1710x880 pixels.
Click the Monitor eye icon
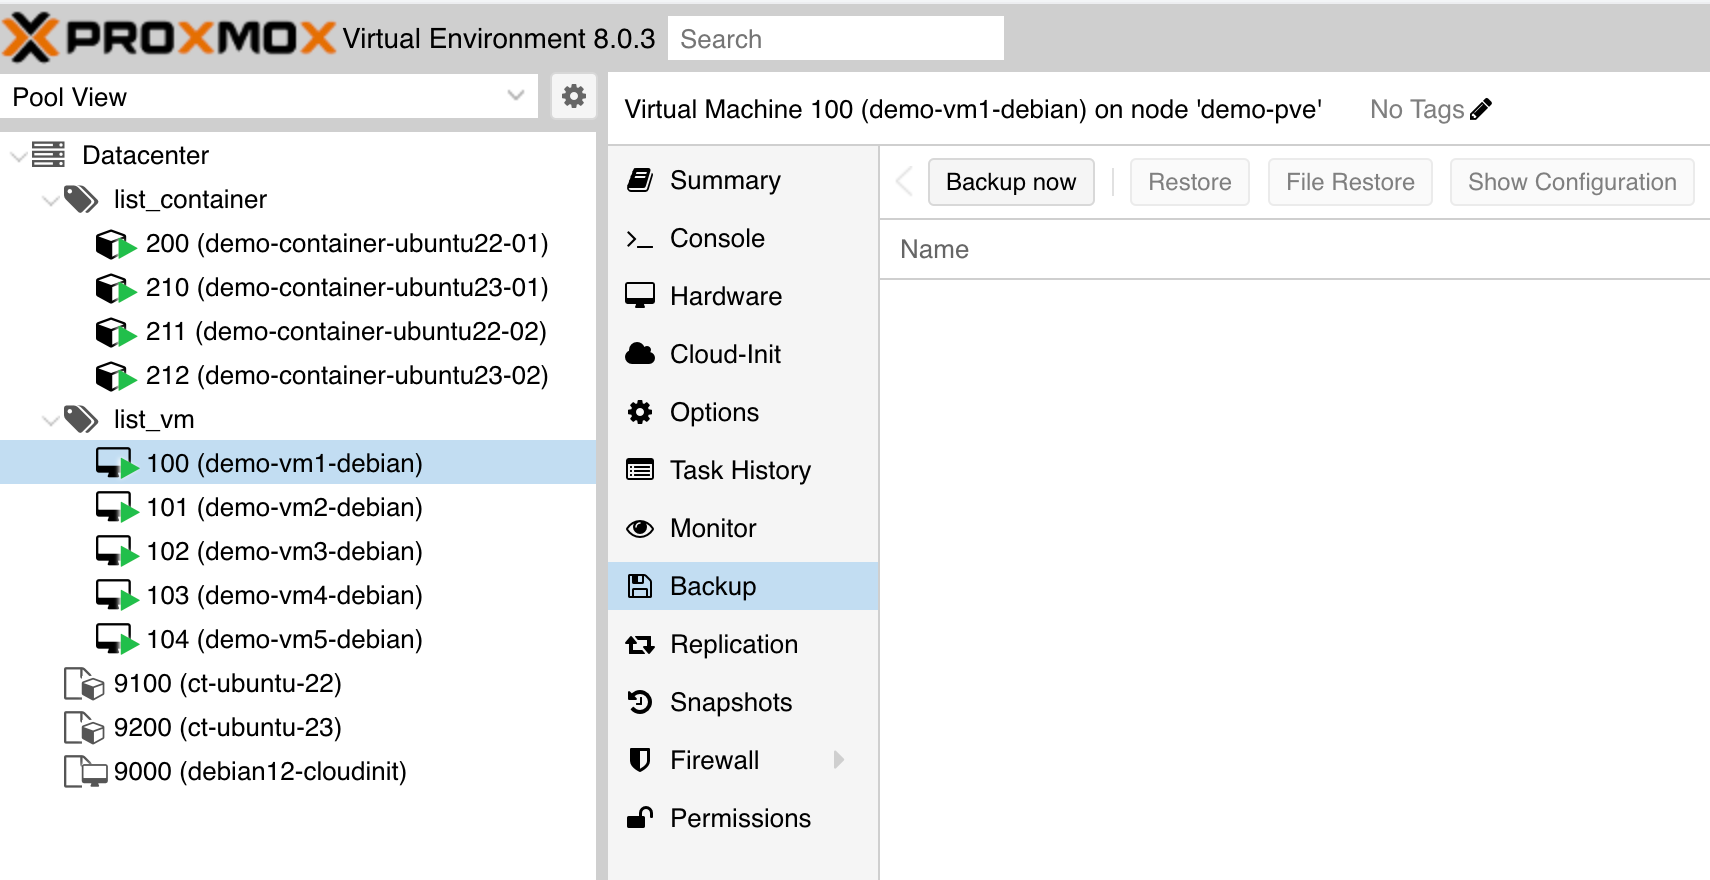(640, 528)
